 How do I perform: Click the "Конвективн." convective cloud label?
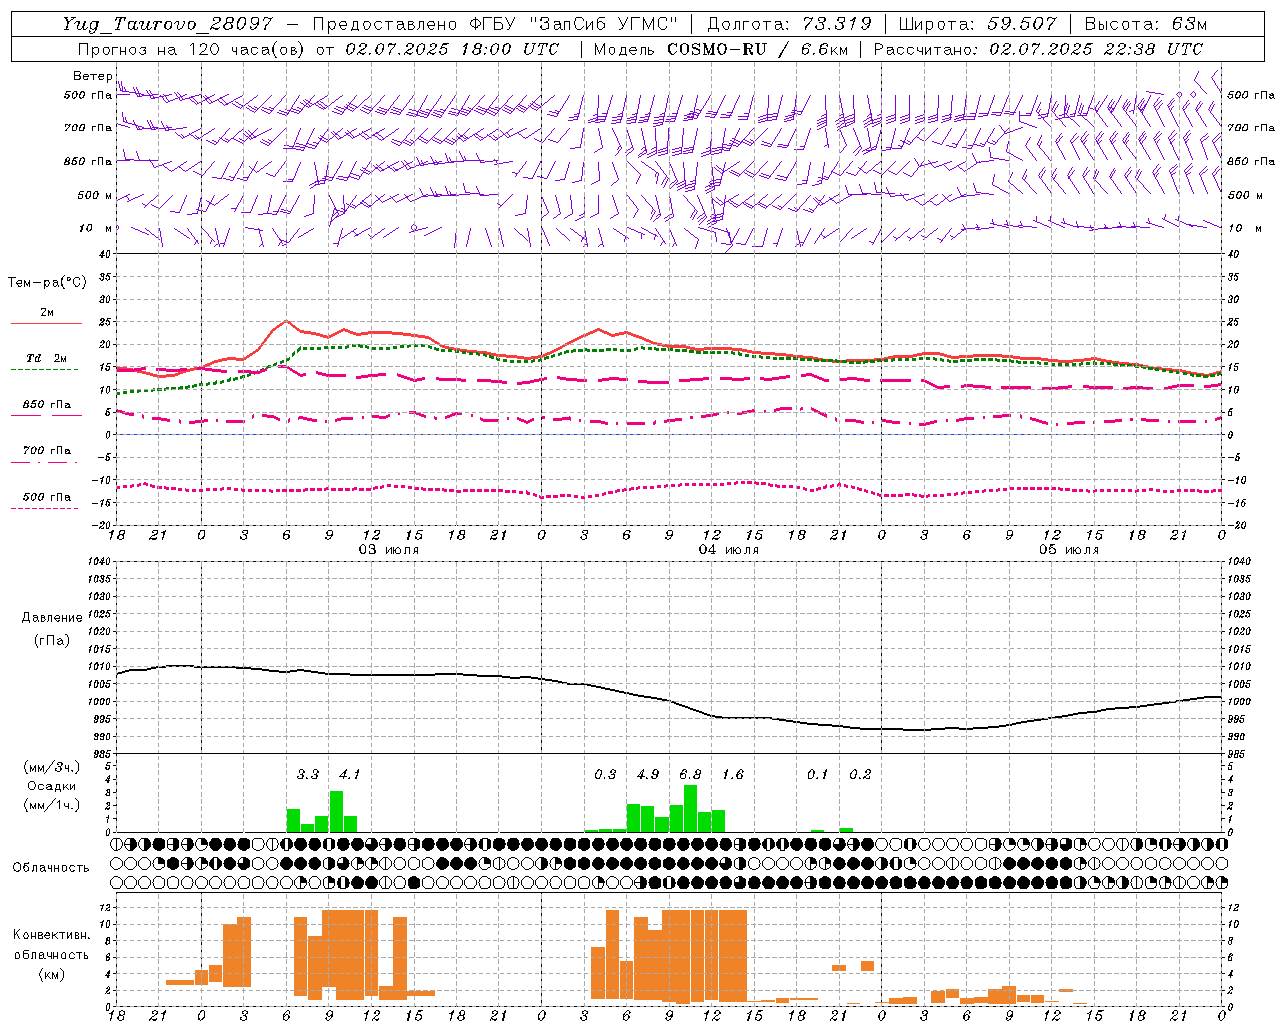click(52, 935)
